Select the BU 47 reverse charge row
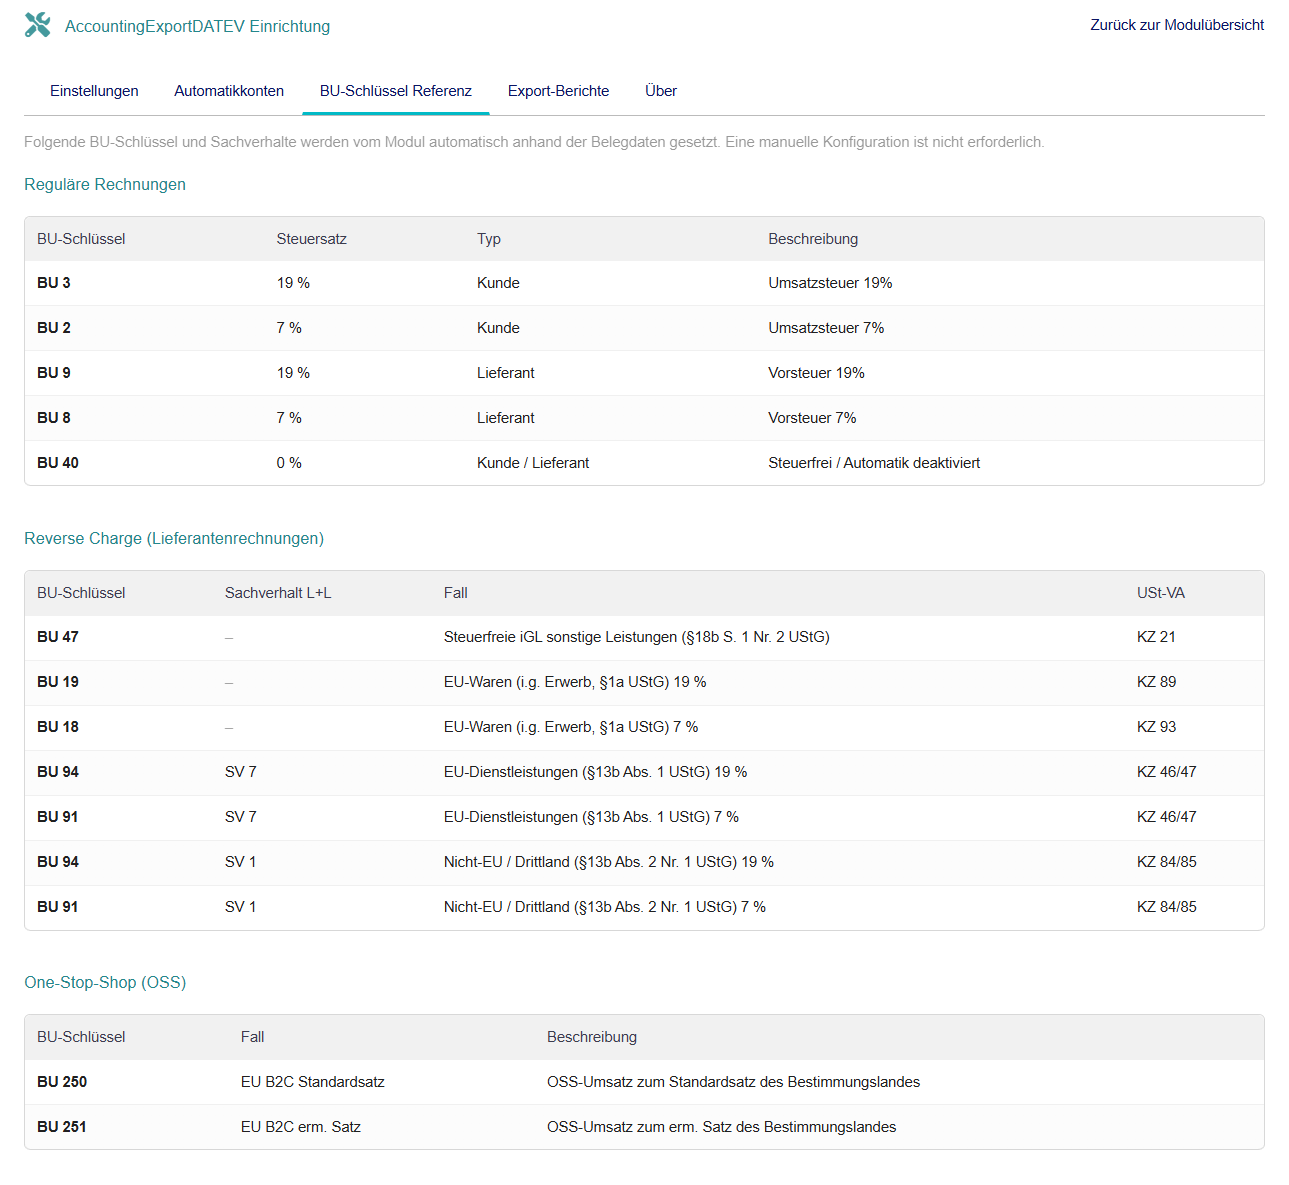This screenshot has height=1185, width=1289. [58, 637]
